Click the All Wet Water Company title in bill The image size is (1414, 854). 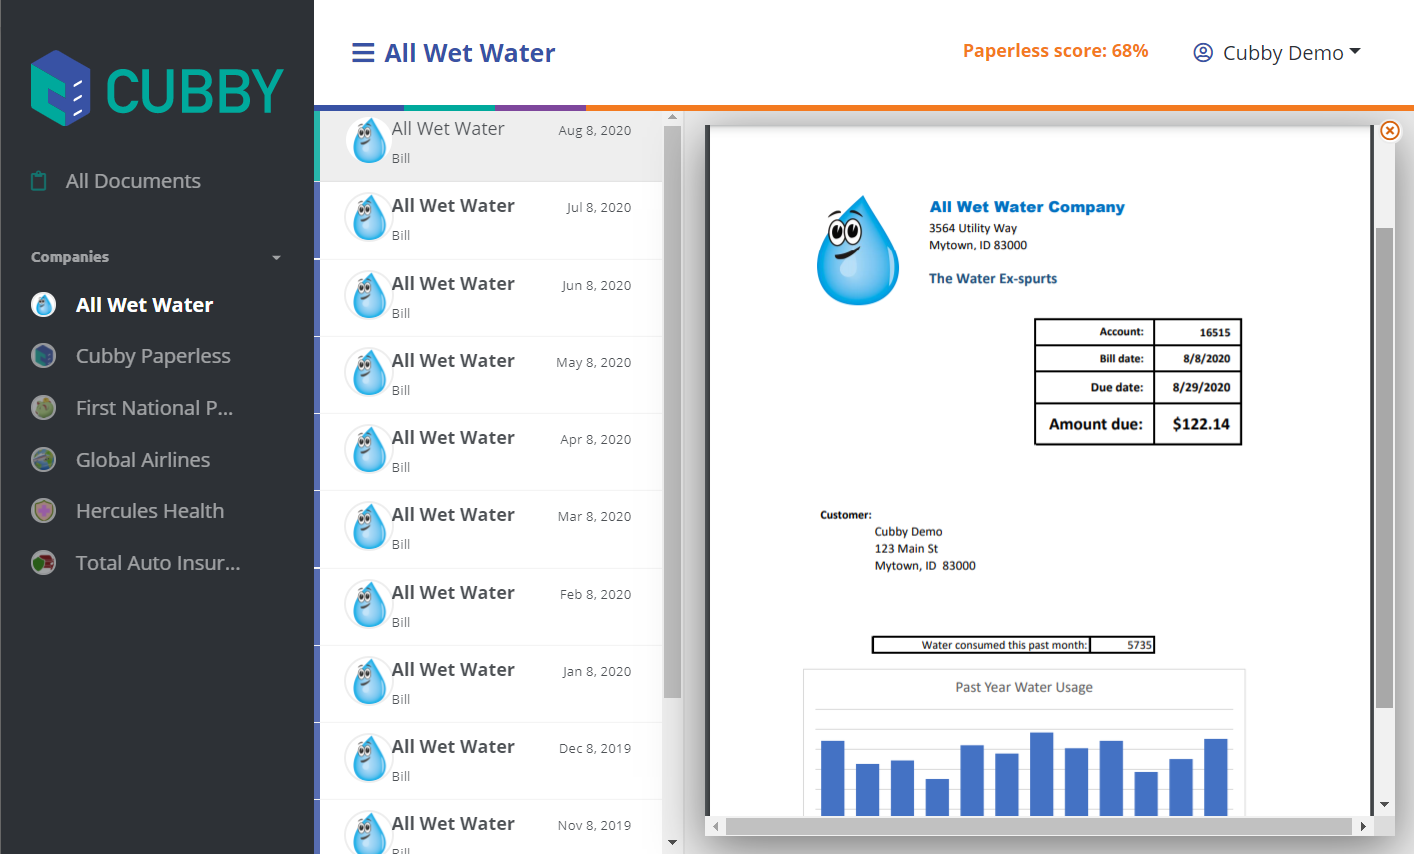1027,207
